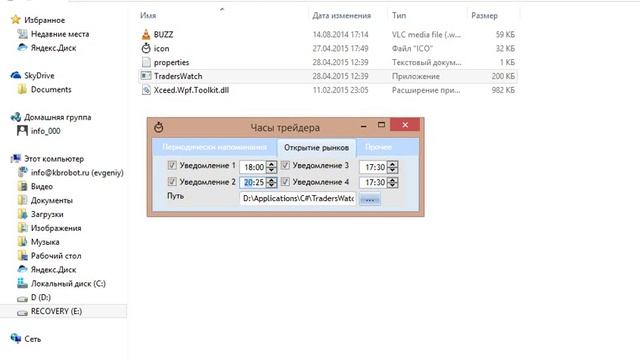640x360 pixels.
Task: Click the Путь path input field
Action: click(x=298, y=198)
